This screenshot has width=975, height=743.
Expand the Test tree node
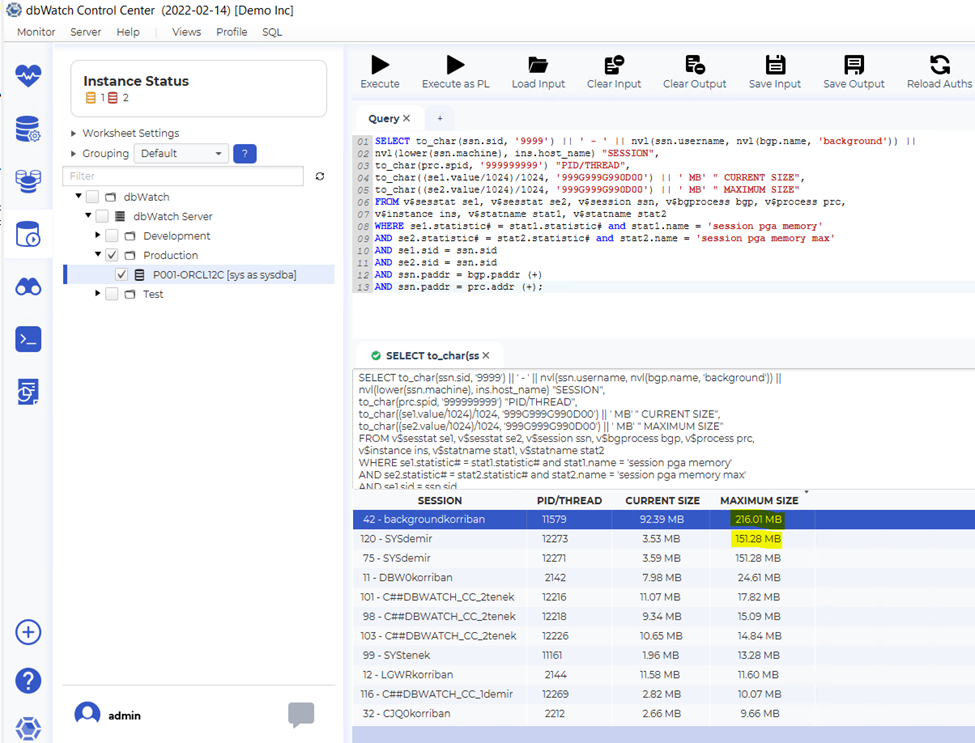(98, 293)
